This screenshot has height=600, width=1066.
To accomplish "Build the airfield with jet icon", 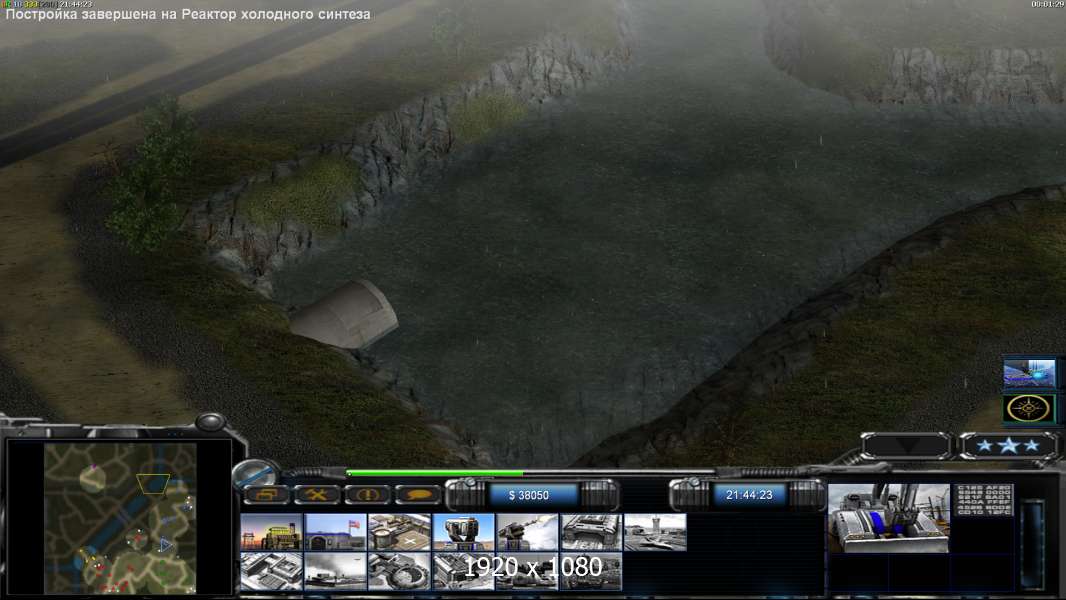I will (x=655, y=532).
